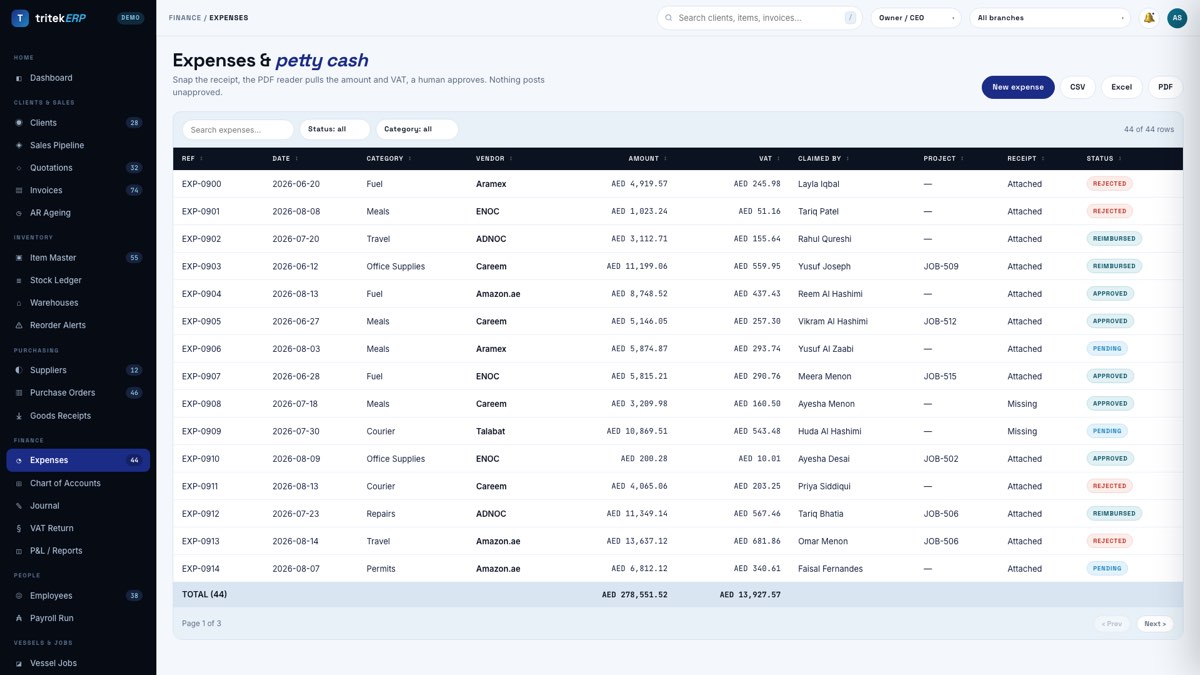Open the Dashboard sidebar icon

click(x=19, y=78)
